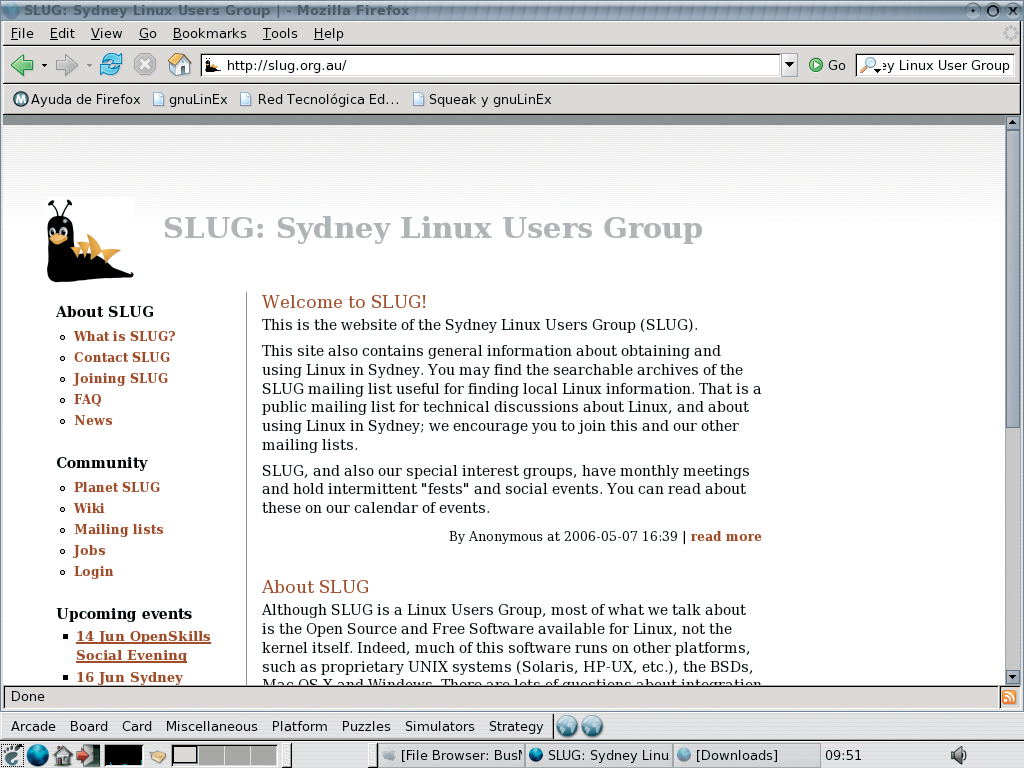Click the second globe icon beside Strategy

592,726
